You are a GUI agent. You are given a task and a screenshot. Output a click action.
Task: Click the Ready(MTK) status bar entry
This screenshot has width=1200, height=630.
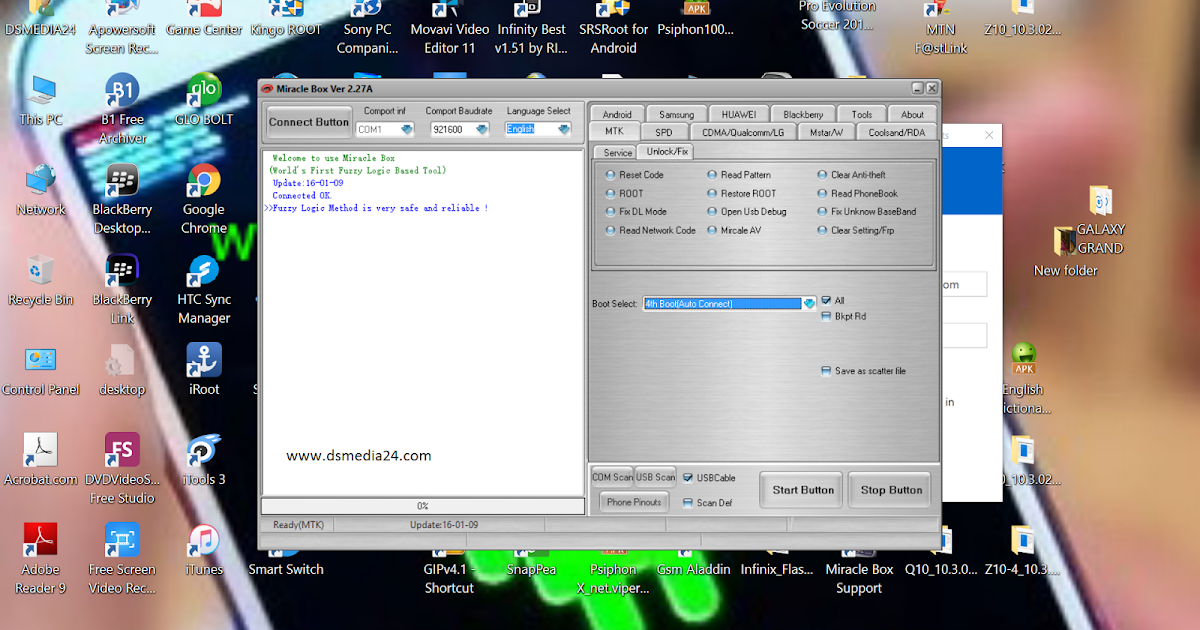pos(298,525)
